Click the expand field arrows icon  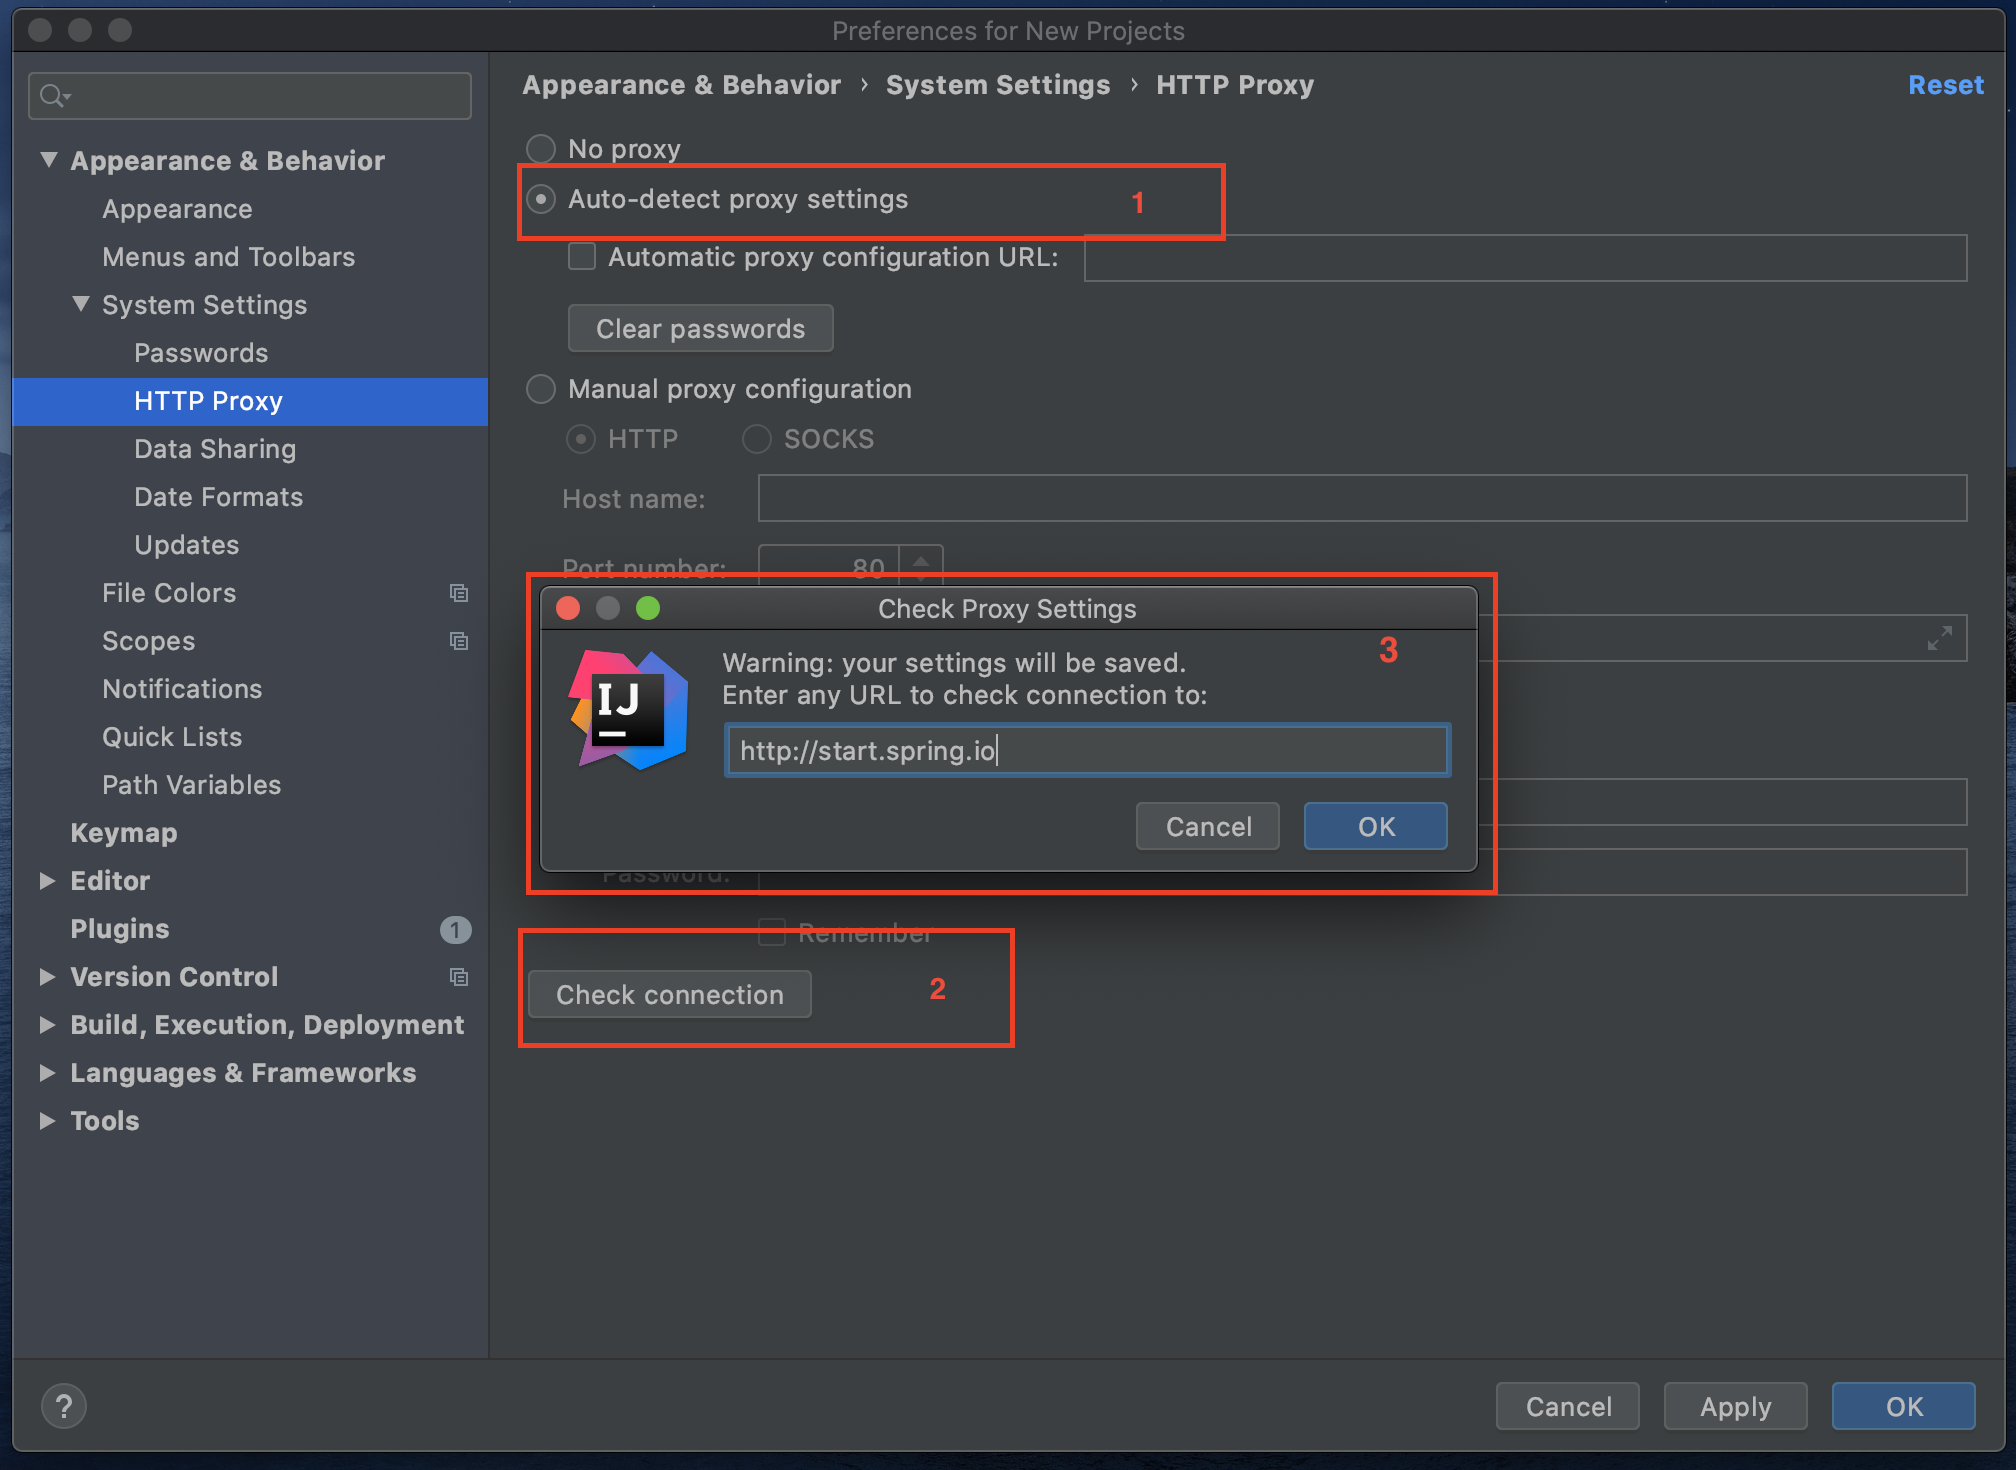(x=1939, y=638)
